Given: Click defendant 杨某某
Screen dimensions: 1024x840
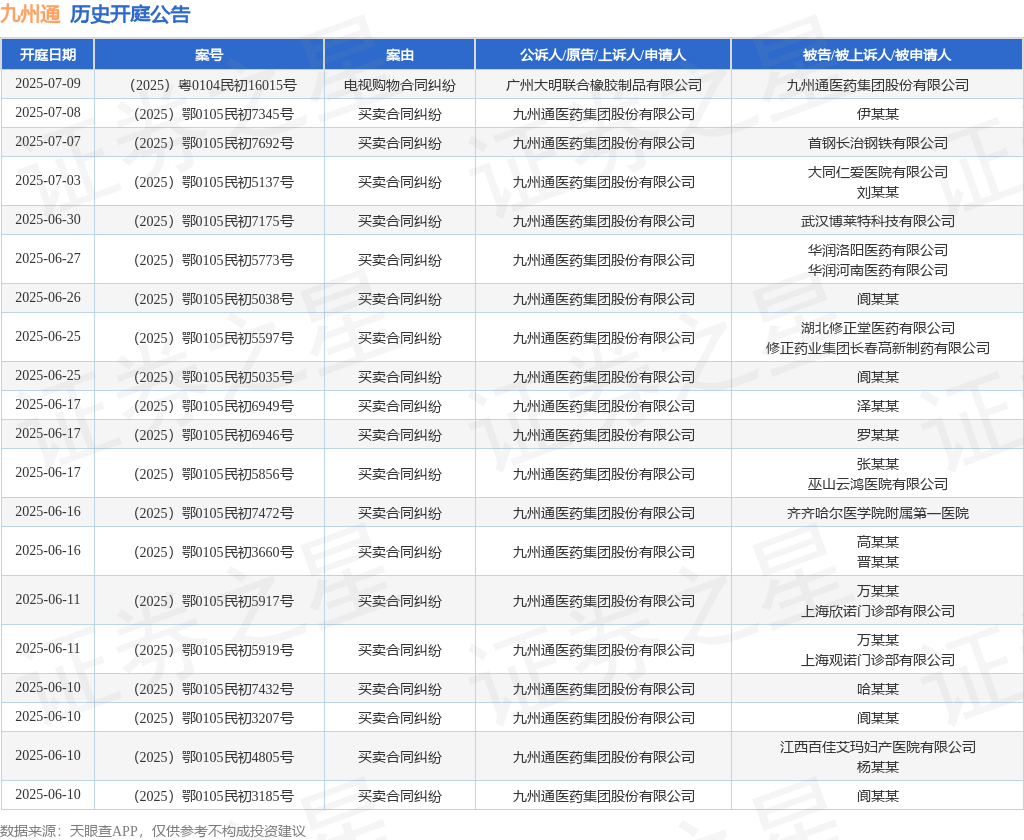Looking at the screenshot, I should pyautogui.click(x=878, y=767).
